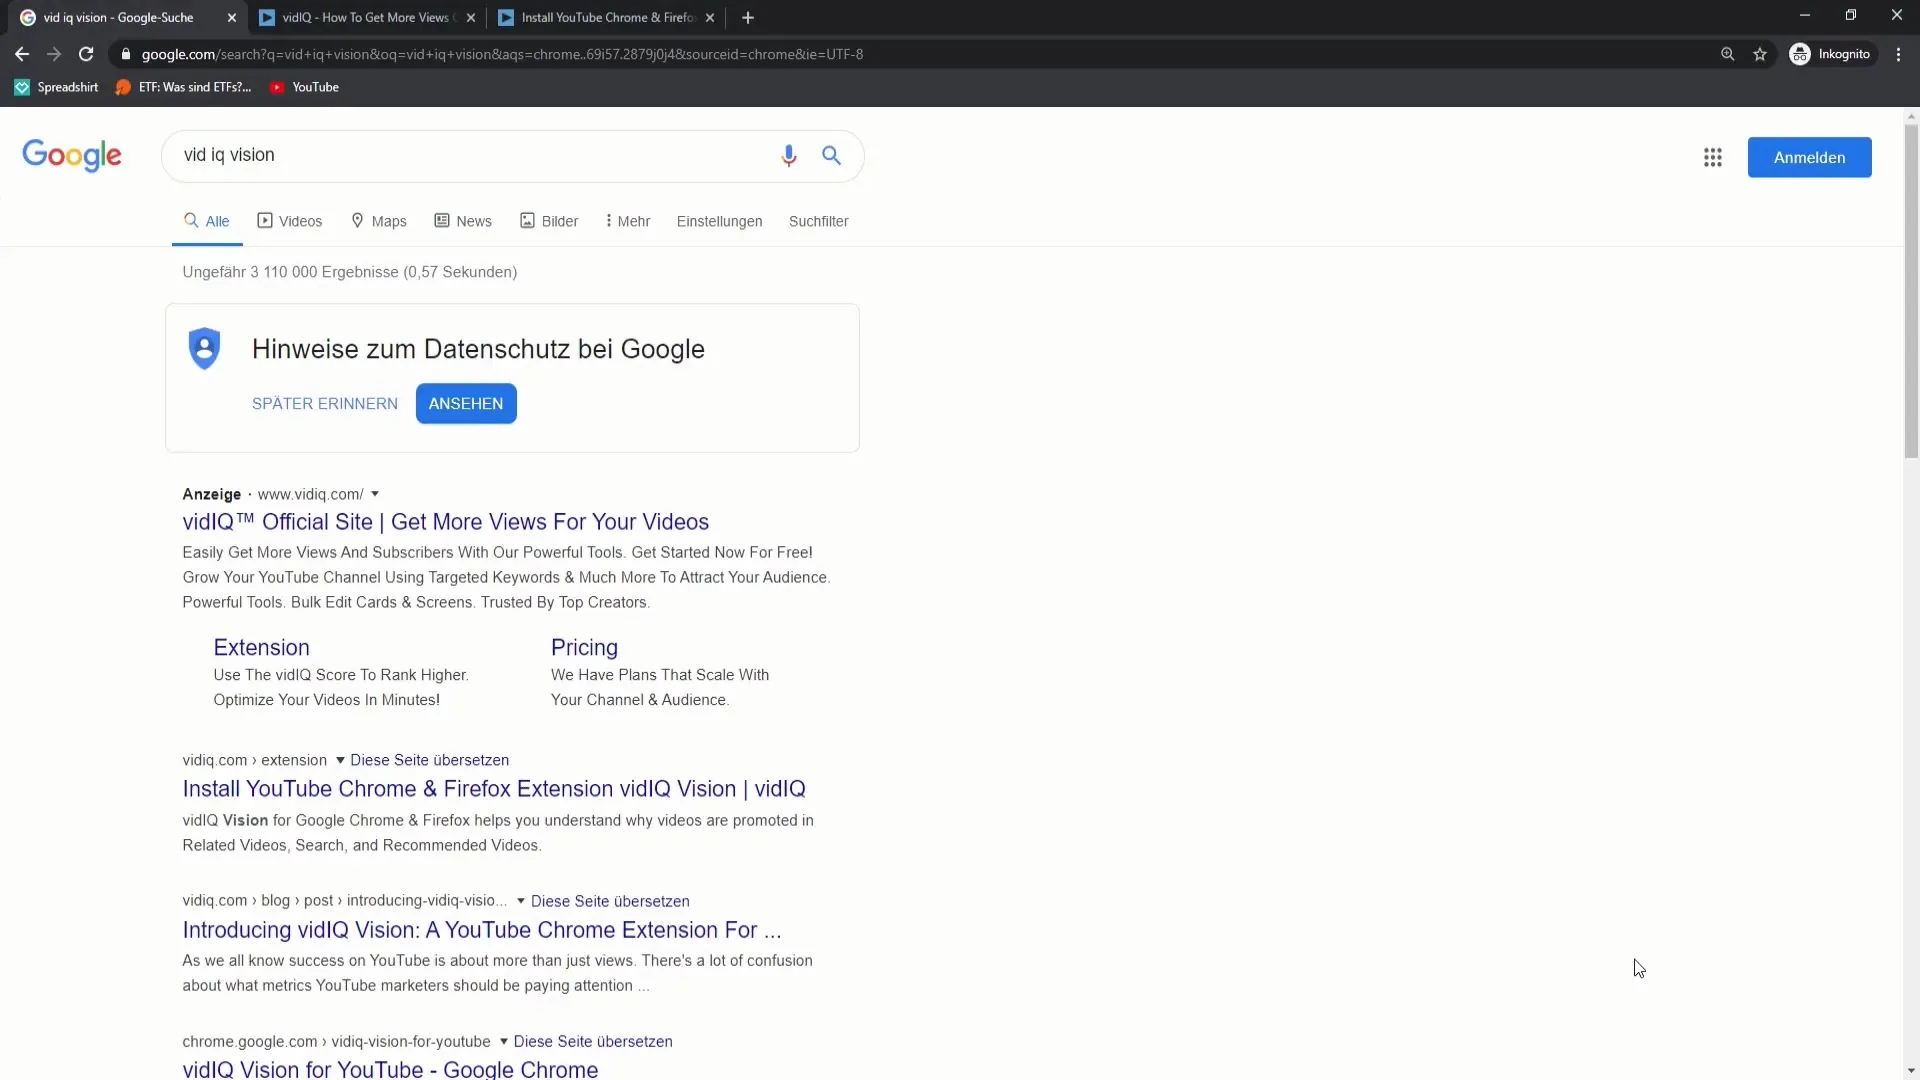Screen dimensions: 1920x1080
Task: Expand the arrow after chrome.google.com breadcrumb
Action: [x=504, y=1042]
